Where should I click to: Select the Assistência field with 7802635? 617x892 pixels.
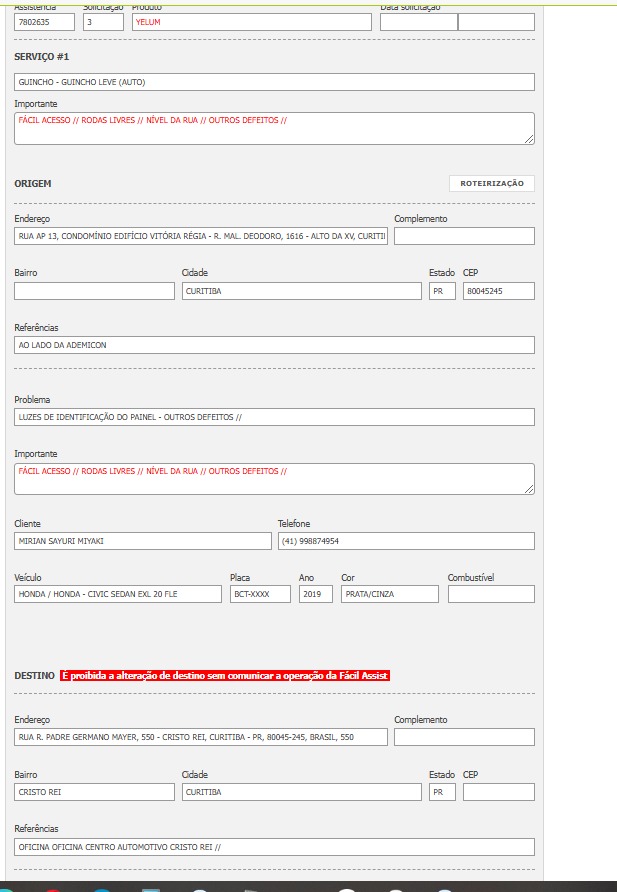pos(44,22)
